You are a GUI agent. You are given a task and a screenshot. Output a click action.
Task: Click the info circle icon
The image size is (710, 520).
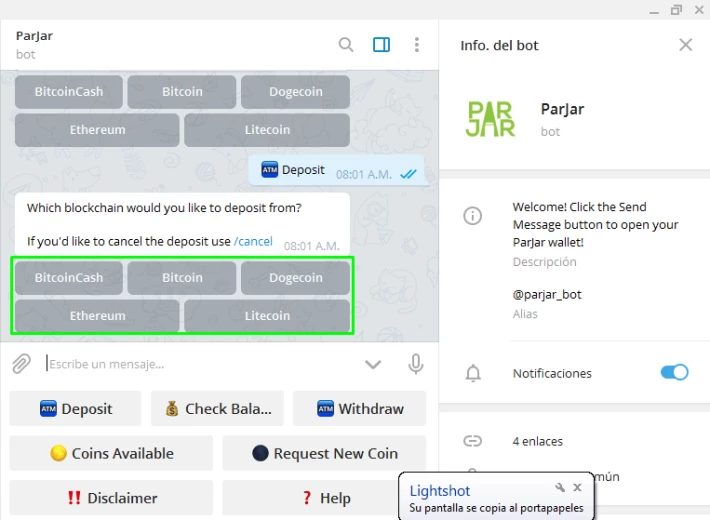(472, 216)
